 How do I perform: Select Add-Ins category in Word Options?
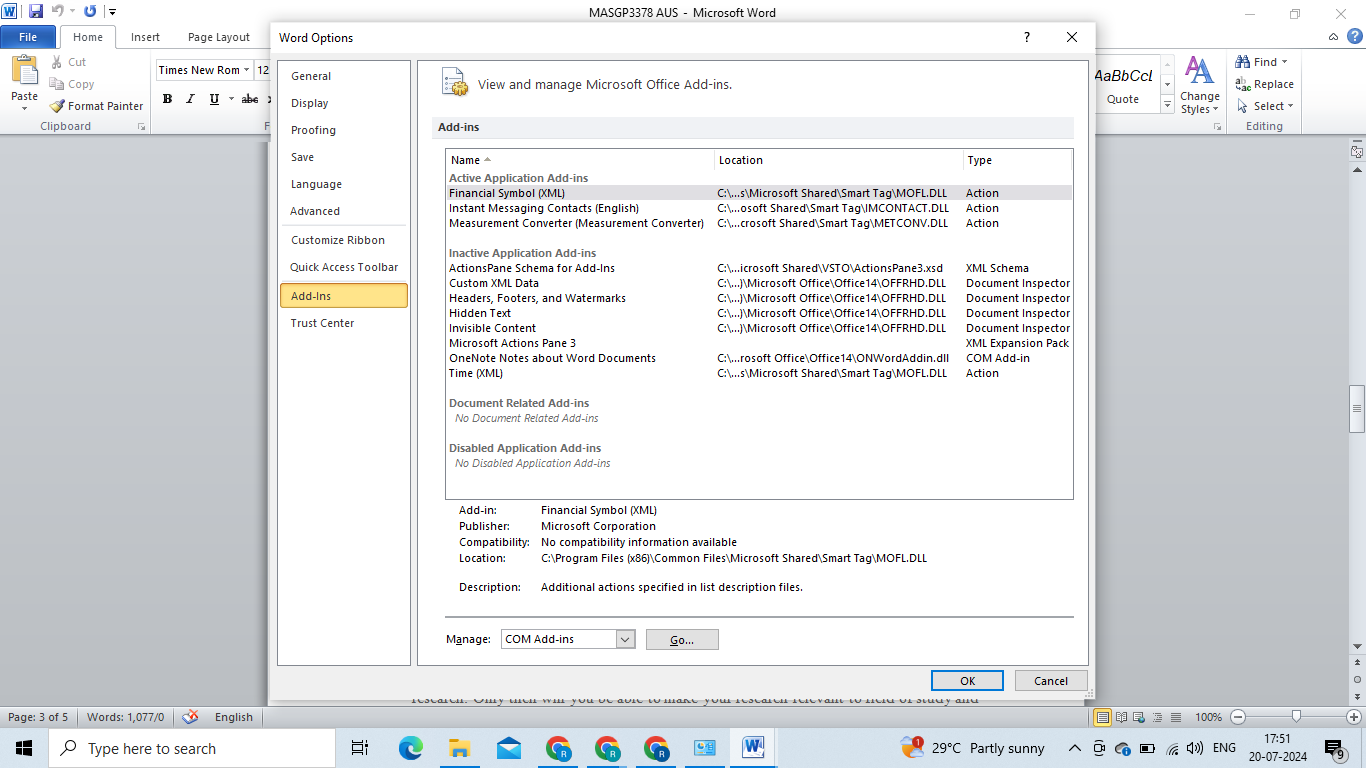(x=344, y=296)
